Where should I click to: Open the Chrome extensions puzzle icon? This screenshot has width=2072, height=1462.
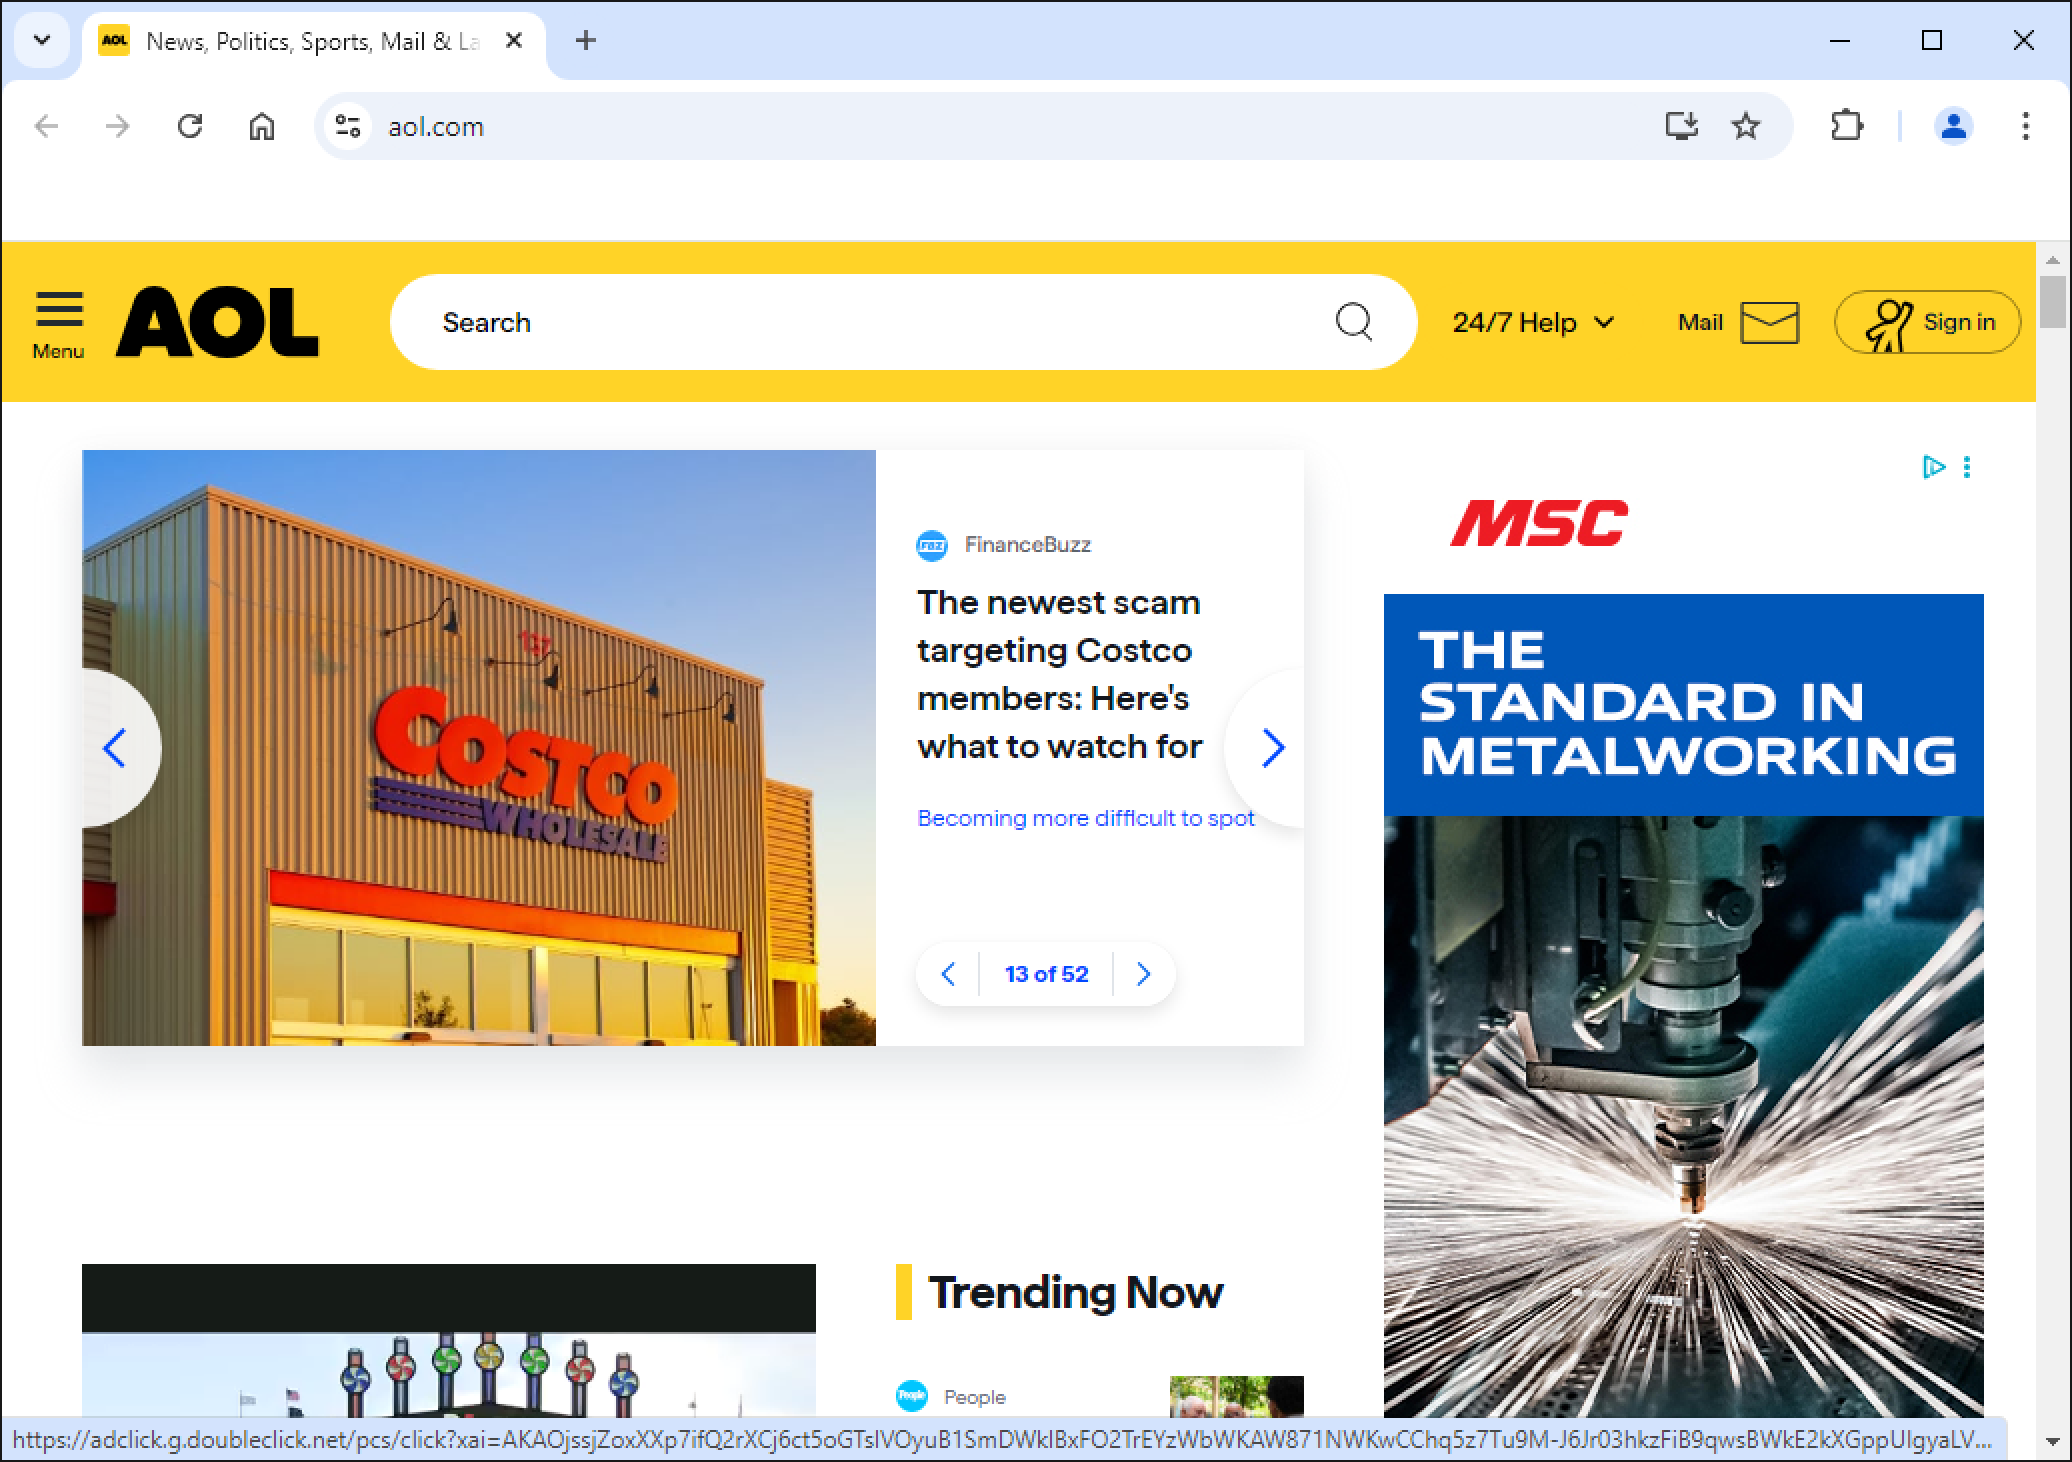(x=1846, y=126)
